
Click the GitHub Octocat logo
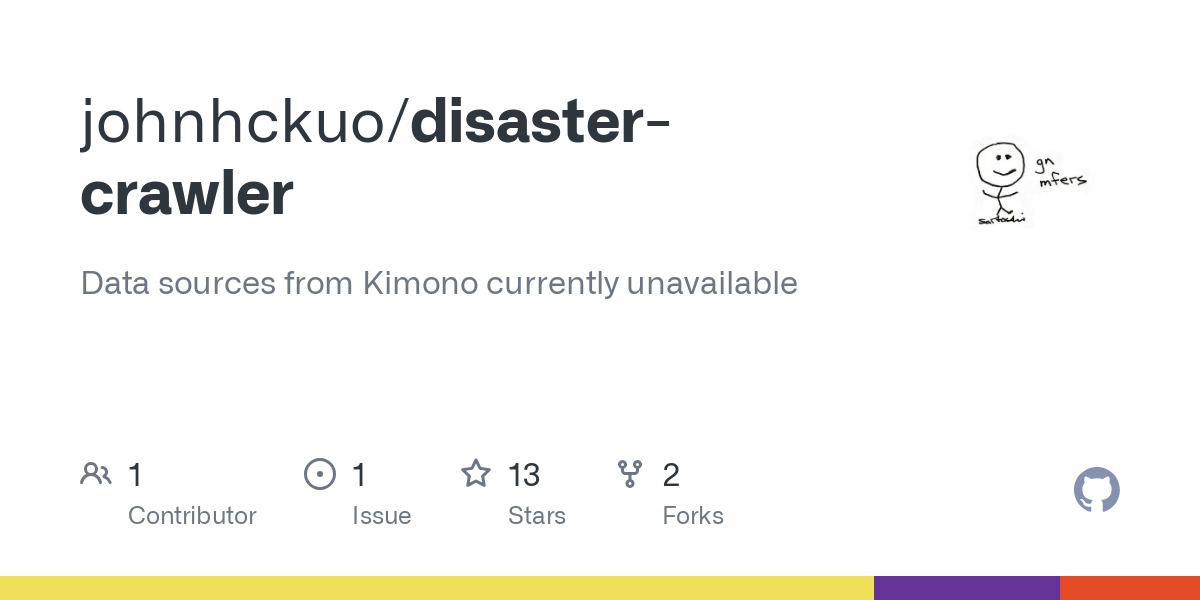click(x=1096, y=491)
